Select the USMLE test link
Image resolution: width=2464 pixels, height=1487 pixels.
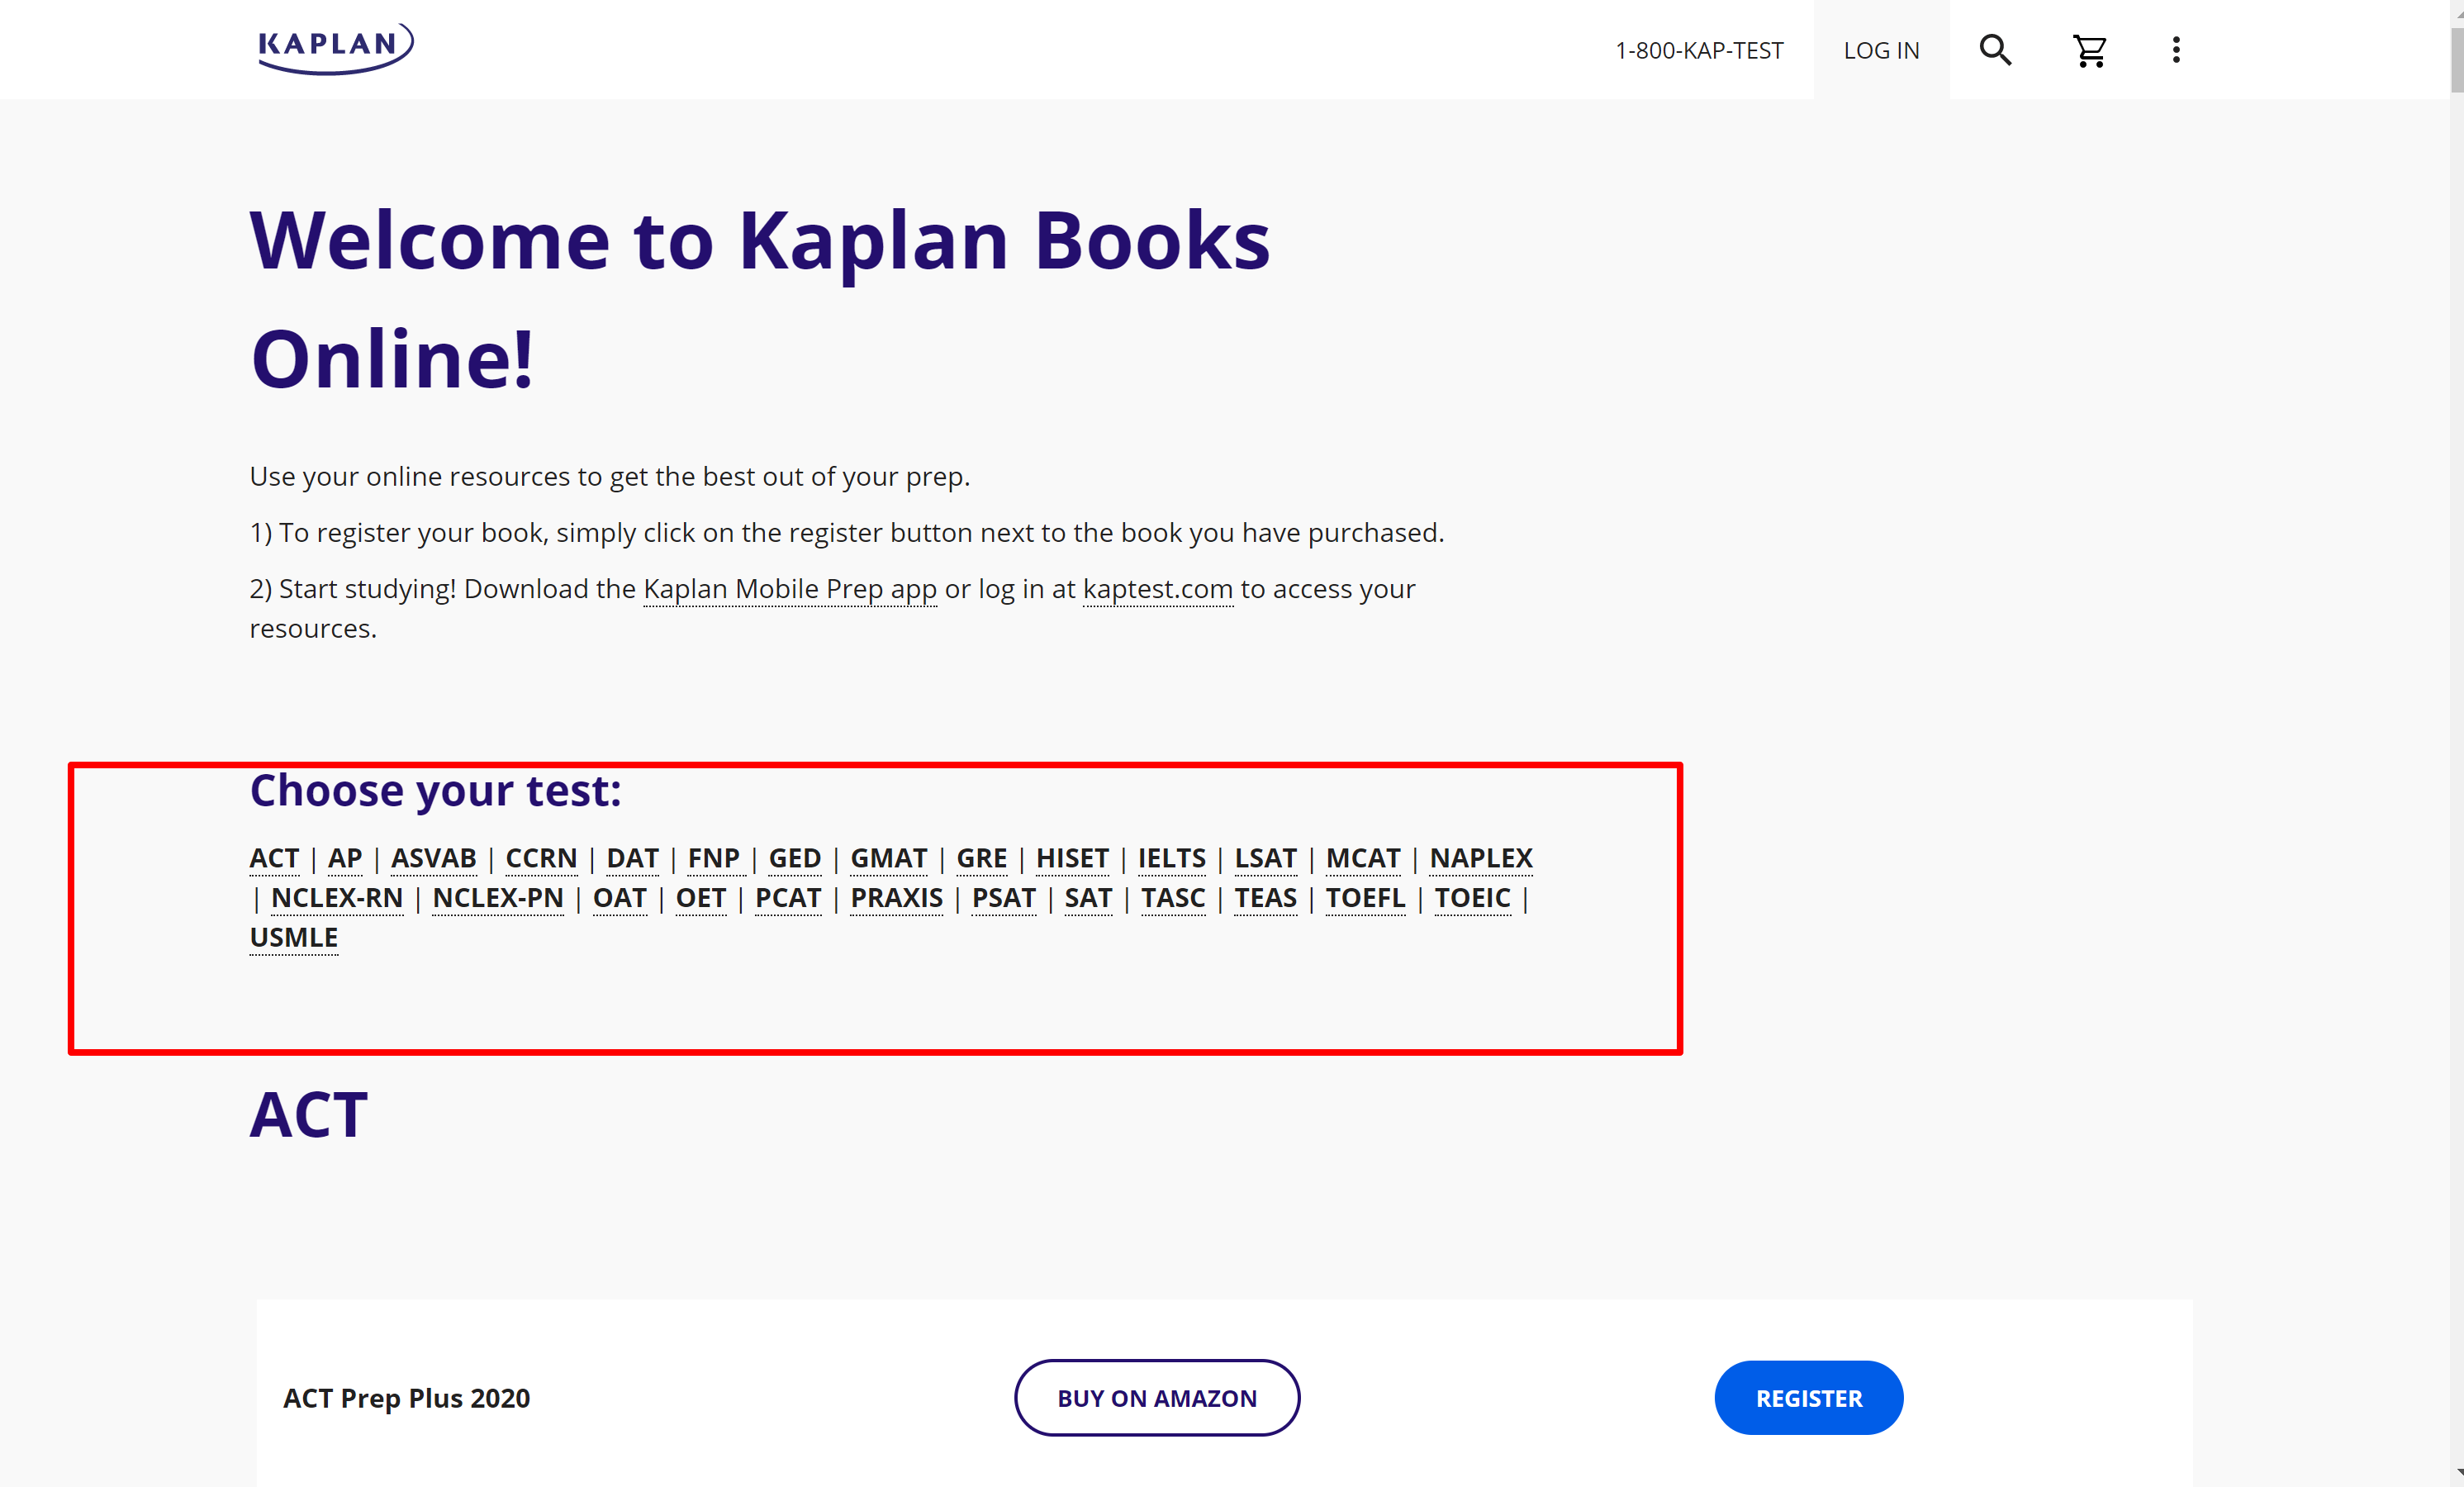[x=293, y=937]
